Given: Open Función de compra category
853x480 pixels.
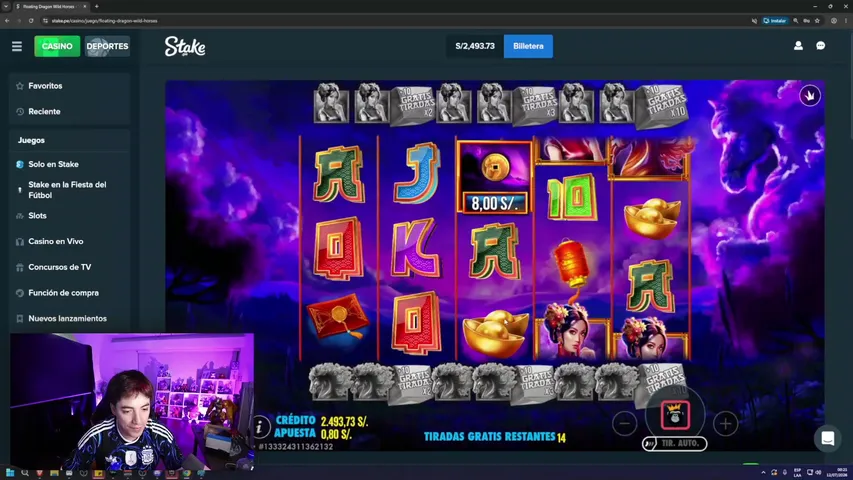Looking at the screenshot, I should pyautogui.click(x=70, y=293).
